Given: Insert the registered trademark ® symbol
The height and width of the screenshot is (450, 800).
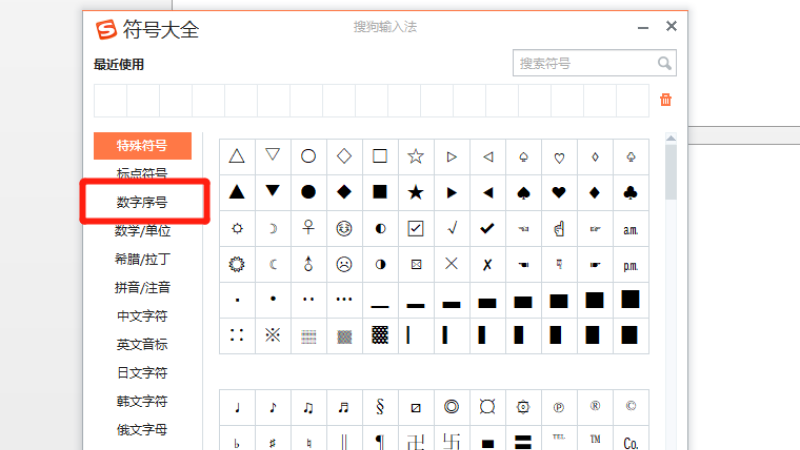Looking at the screenshot, I should [x=595, y=407].
